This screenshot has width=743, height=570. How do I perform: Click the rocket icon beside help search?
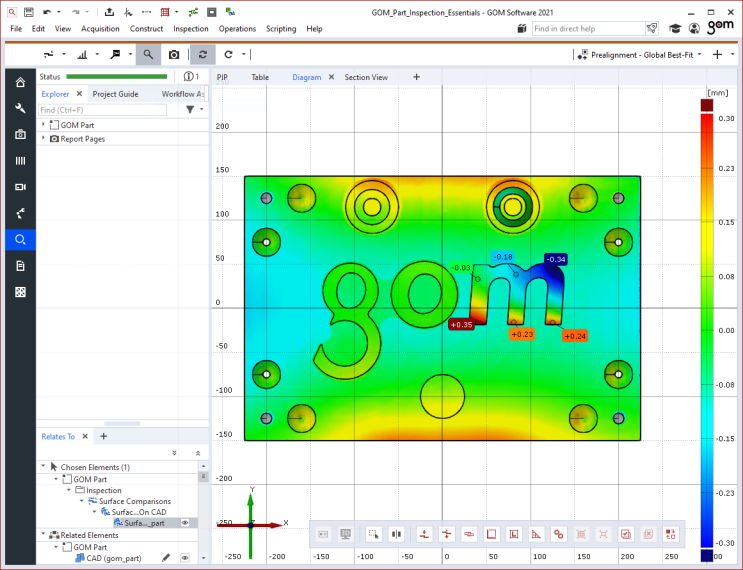(652, 28)
